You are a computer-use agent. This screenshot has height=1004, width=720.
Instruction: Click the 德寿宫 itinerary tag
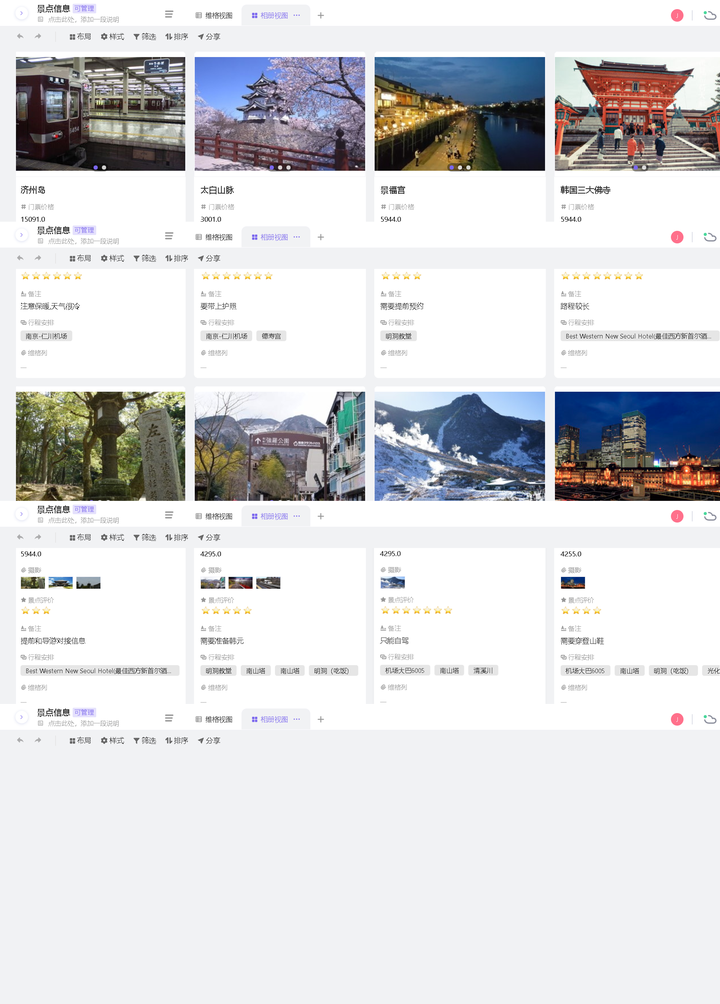tap(271, 336)
